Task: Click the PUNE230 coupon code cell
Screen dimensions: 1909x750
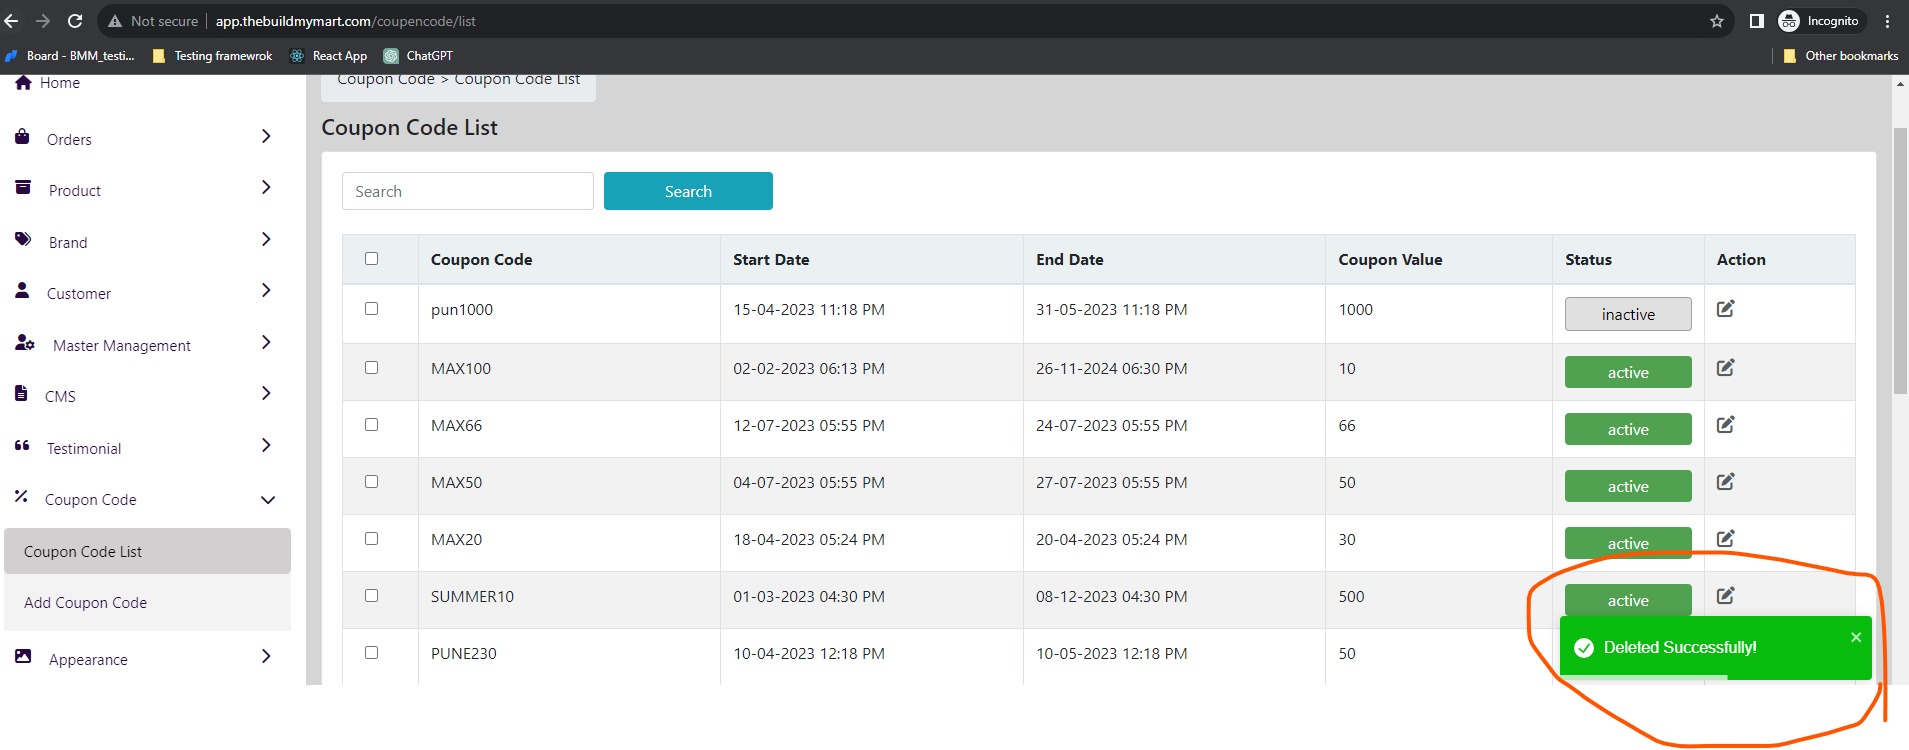Action: [464, 653]
